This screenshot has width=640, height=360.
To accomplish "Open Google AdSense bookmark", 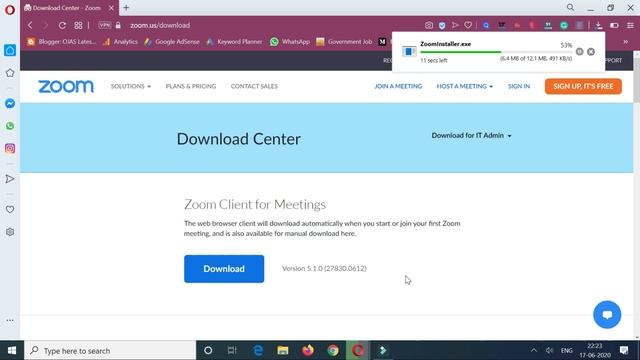I will click(171, 42).
